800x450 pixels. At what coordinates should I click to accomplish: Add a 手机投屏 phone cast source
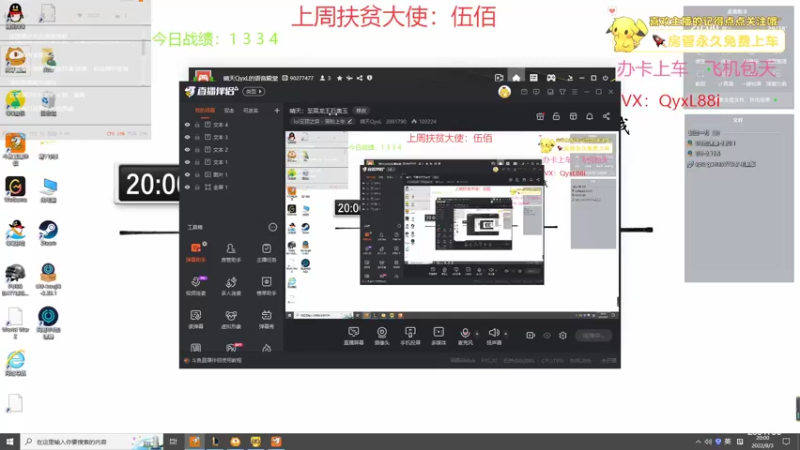(410, 336)
